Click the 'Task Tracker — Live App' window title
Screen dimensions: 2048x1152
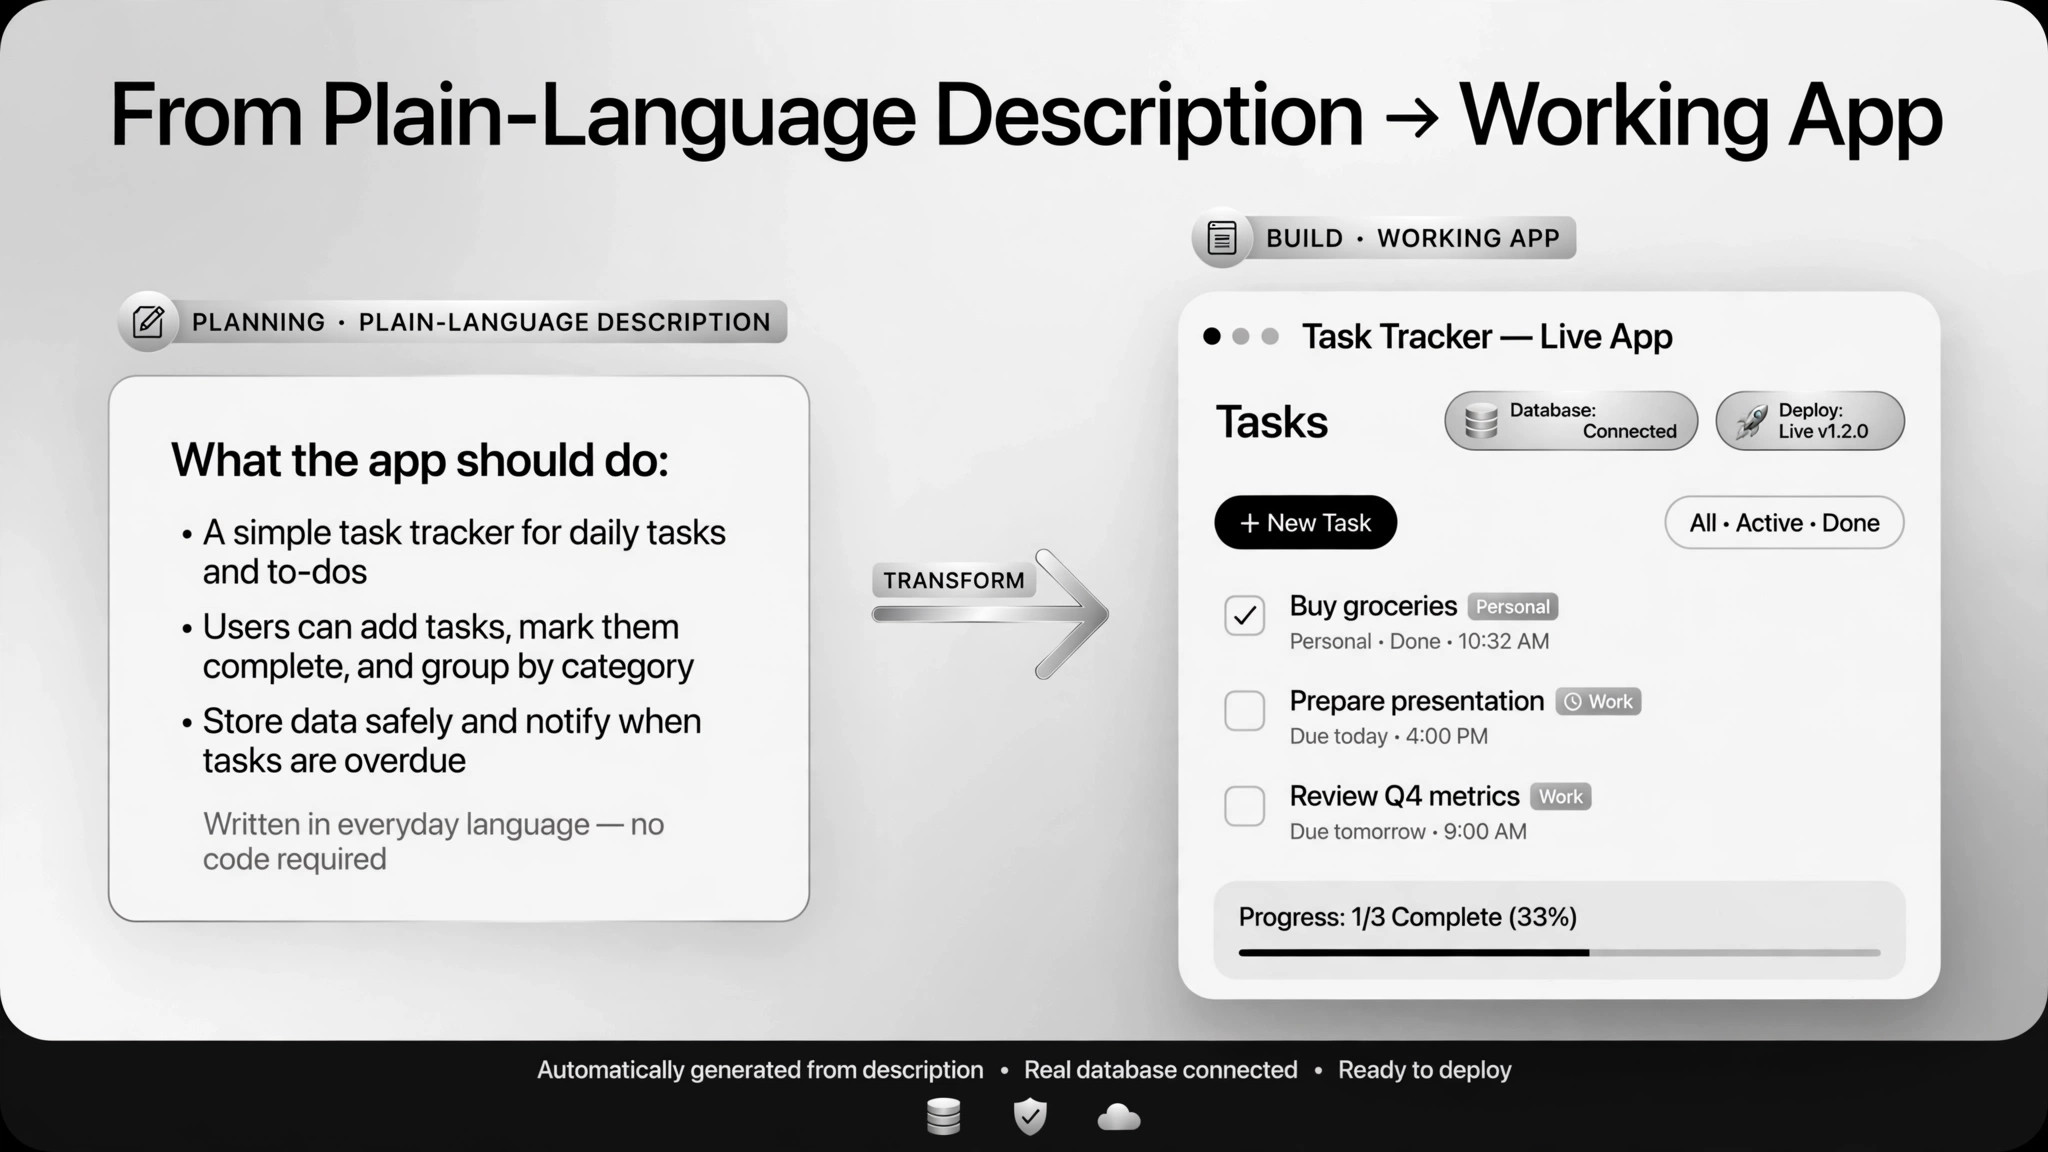point(1486,337)
